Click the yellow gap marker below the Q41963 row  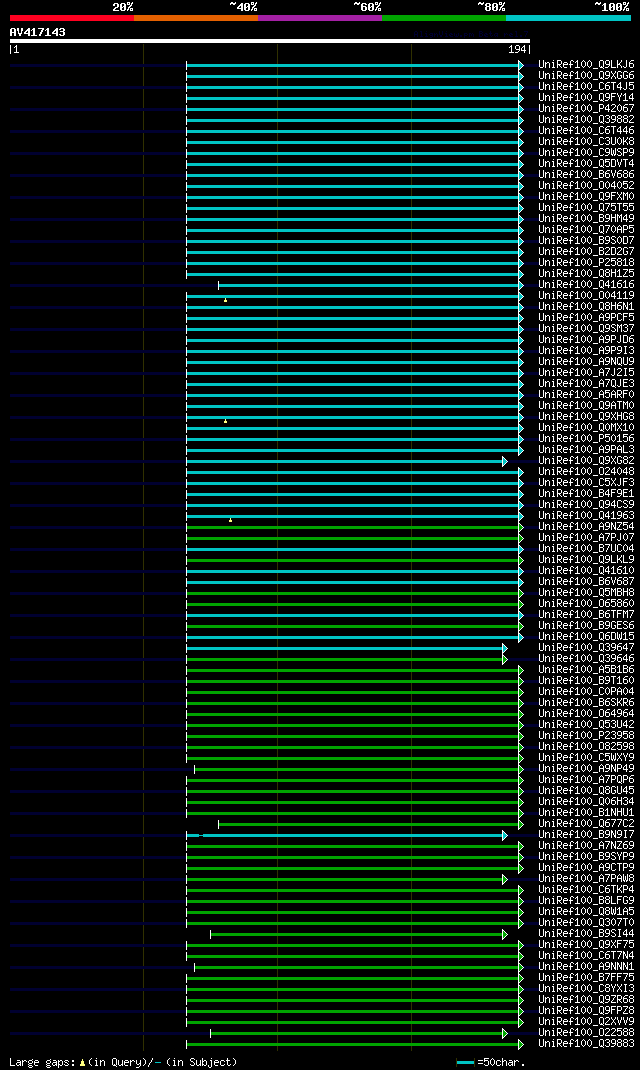tap(231, 520)
